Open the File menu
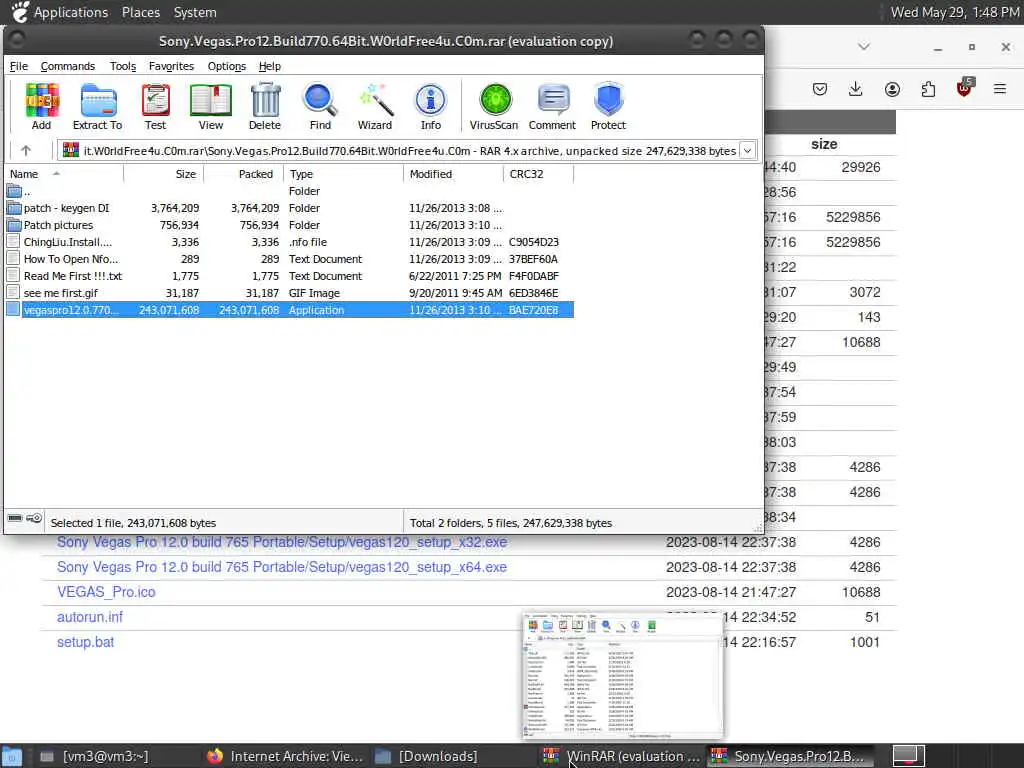1024x768 pixels. pos(18,66)
